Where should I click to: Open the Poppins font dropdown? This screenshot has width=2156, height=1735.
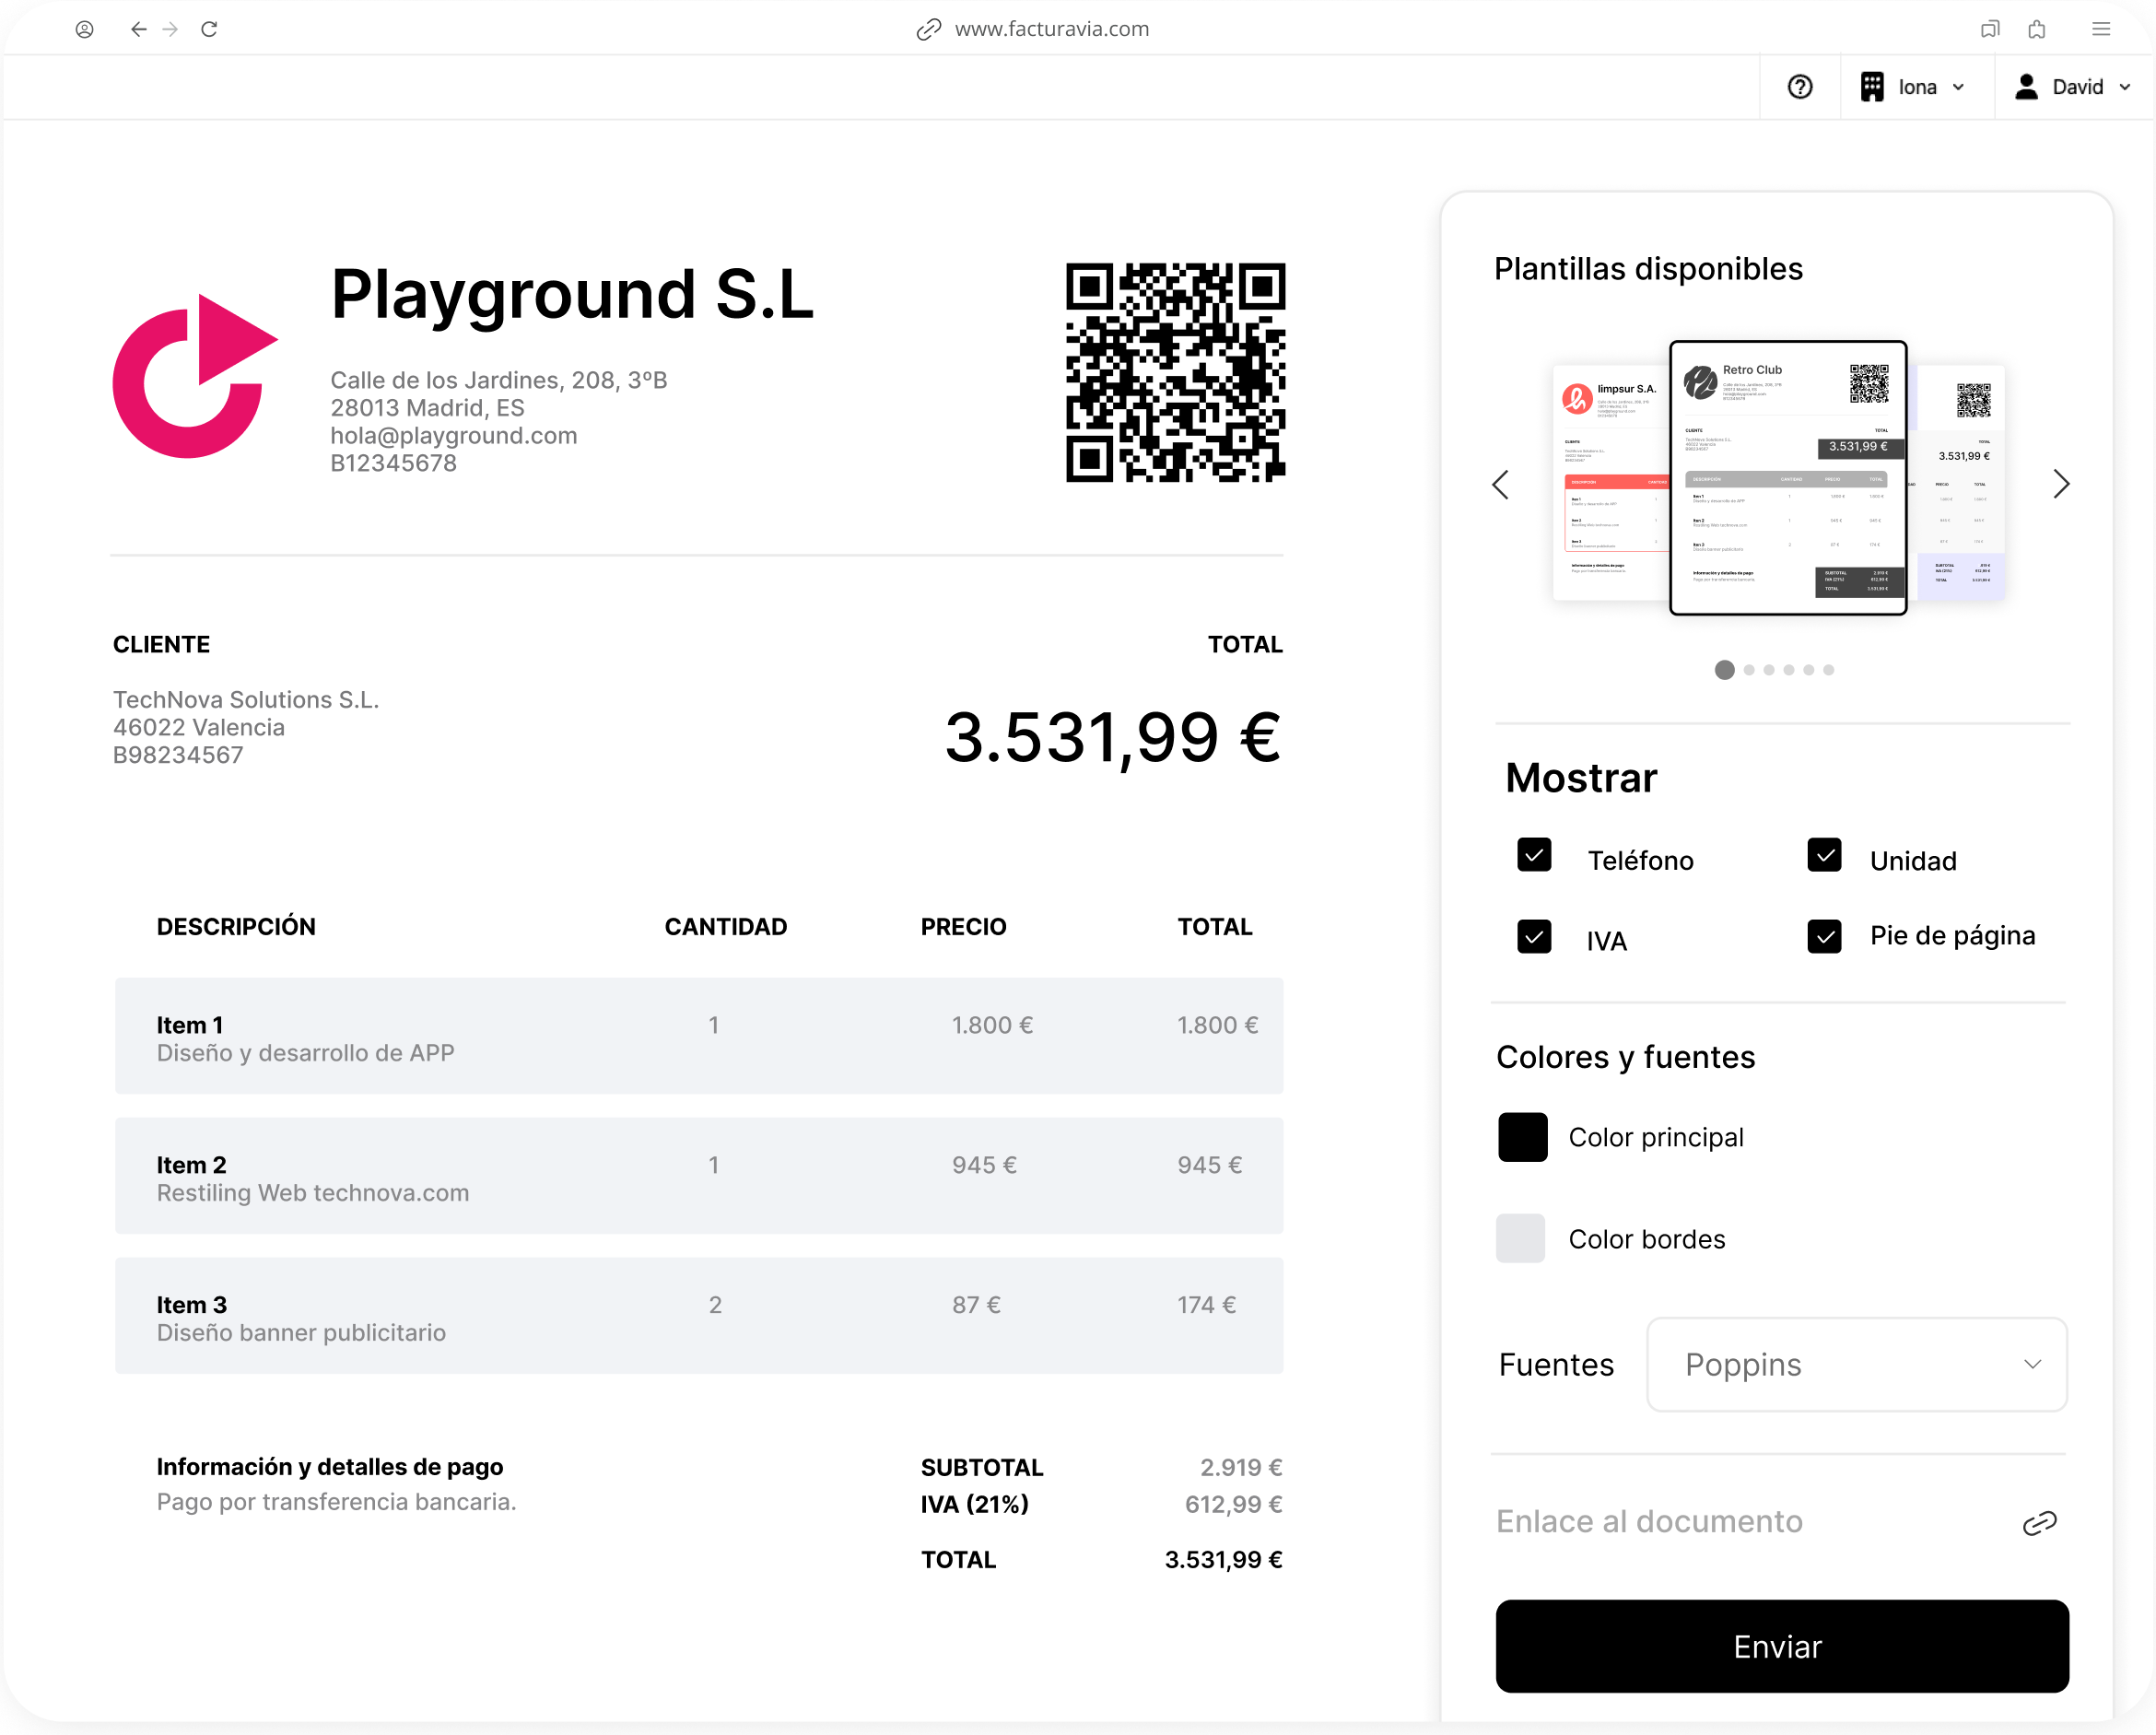1856,1364
